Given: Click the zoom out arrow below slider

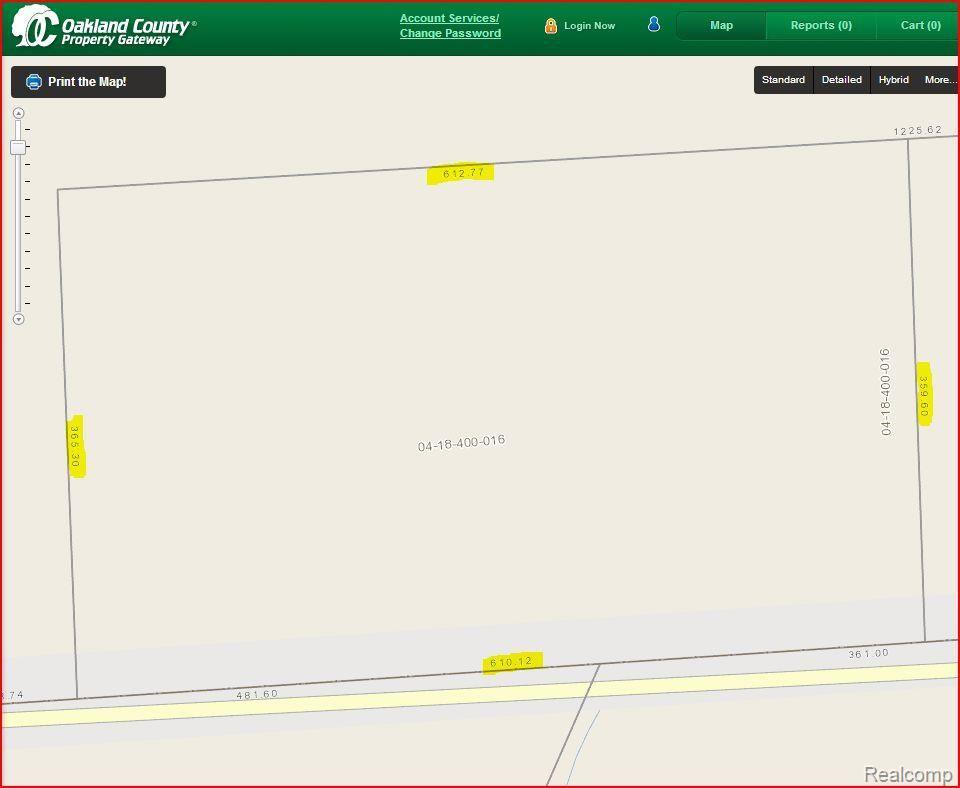Looking at the screenshot, I should click(x=18, y=319).
